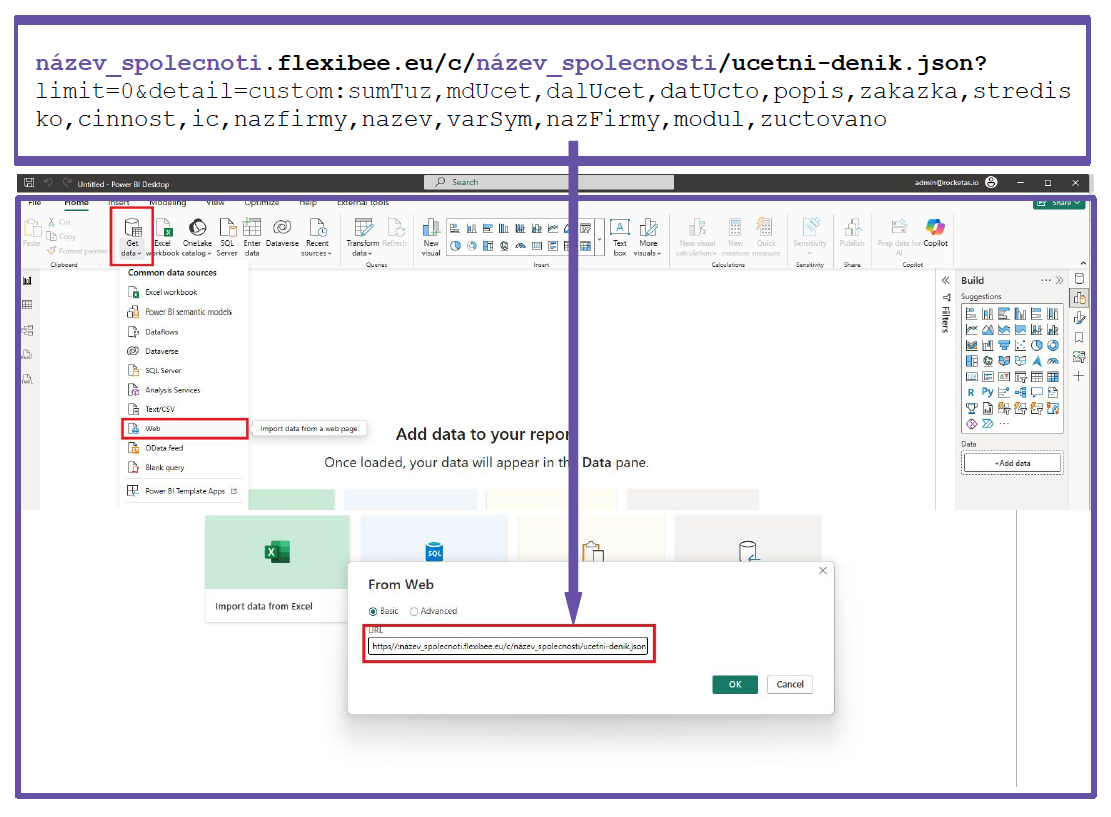Select the Advanced radio option
The image size is (1111, 817).
click(x=414, y=611)
